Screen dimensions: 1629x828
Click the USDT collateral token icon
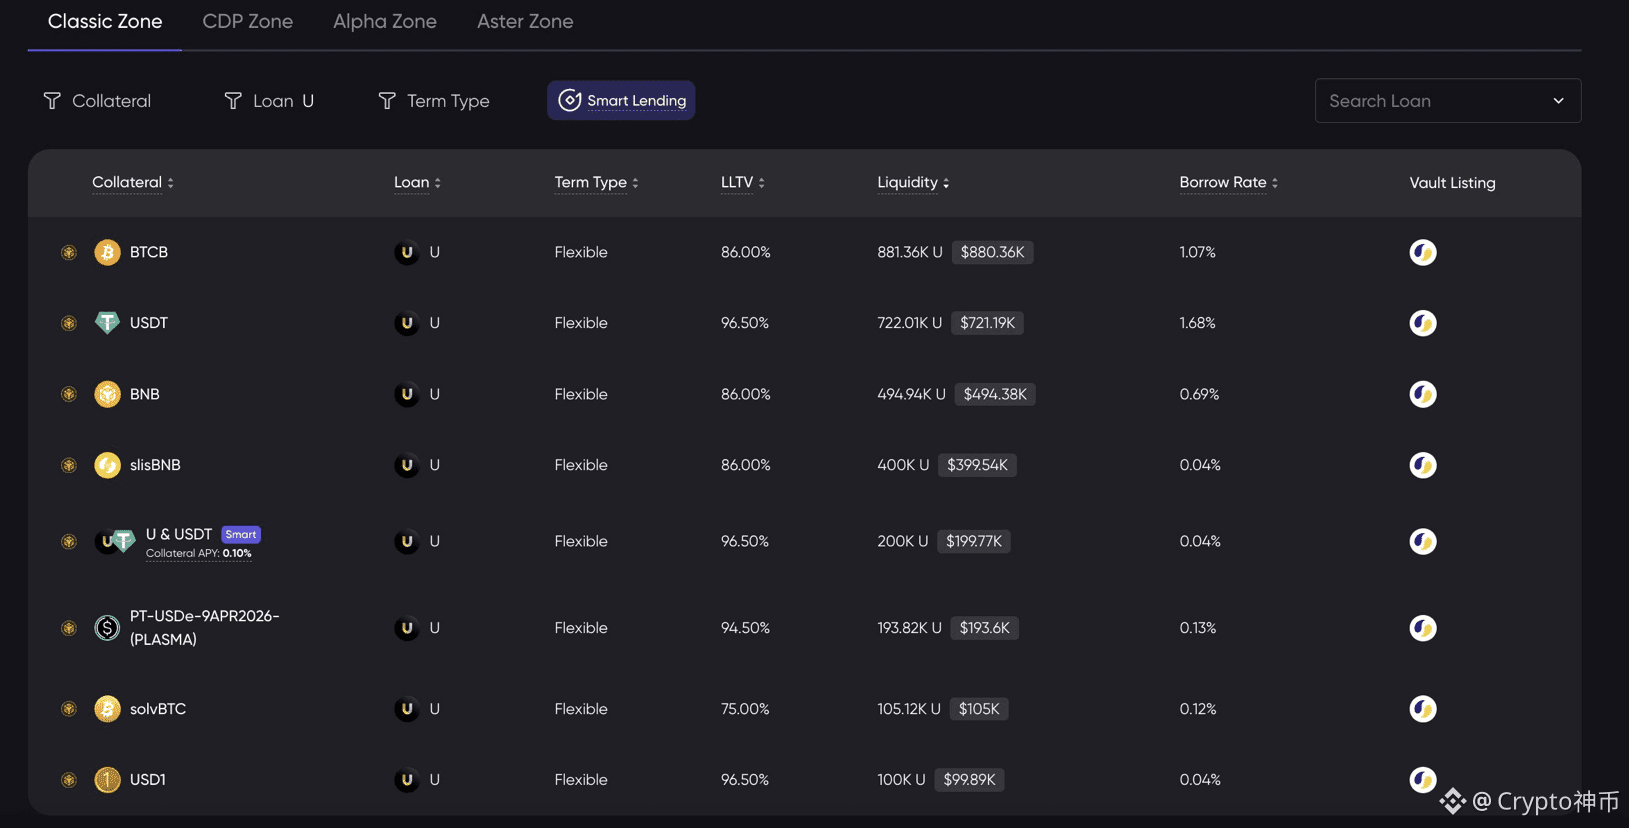[x=107, y=323]
